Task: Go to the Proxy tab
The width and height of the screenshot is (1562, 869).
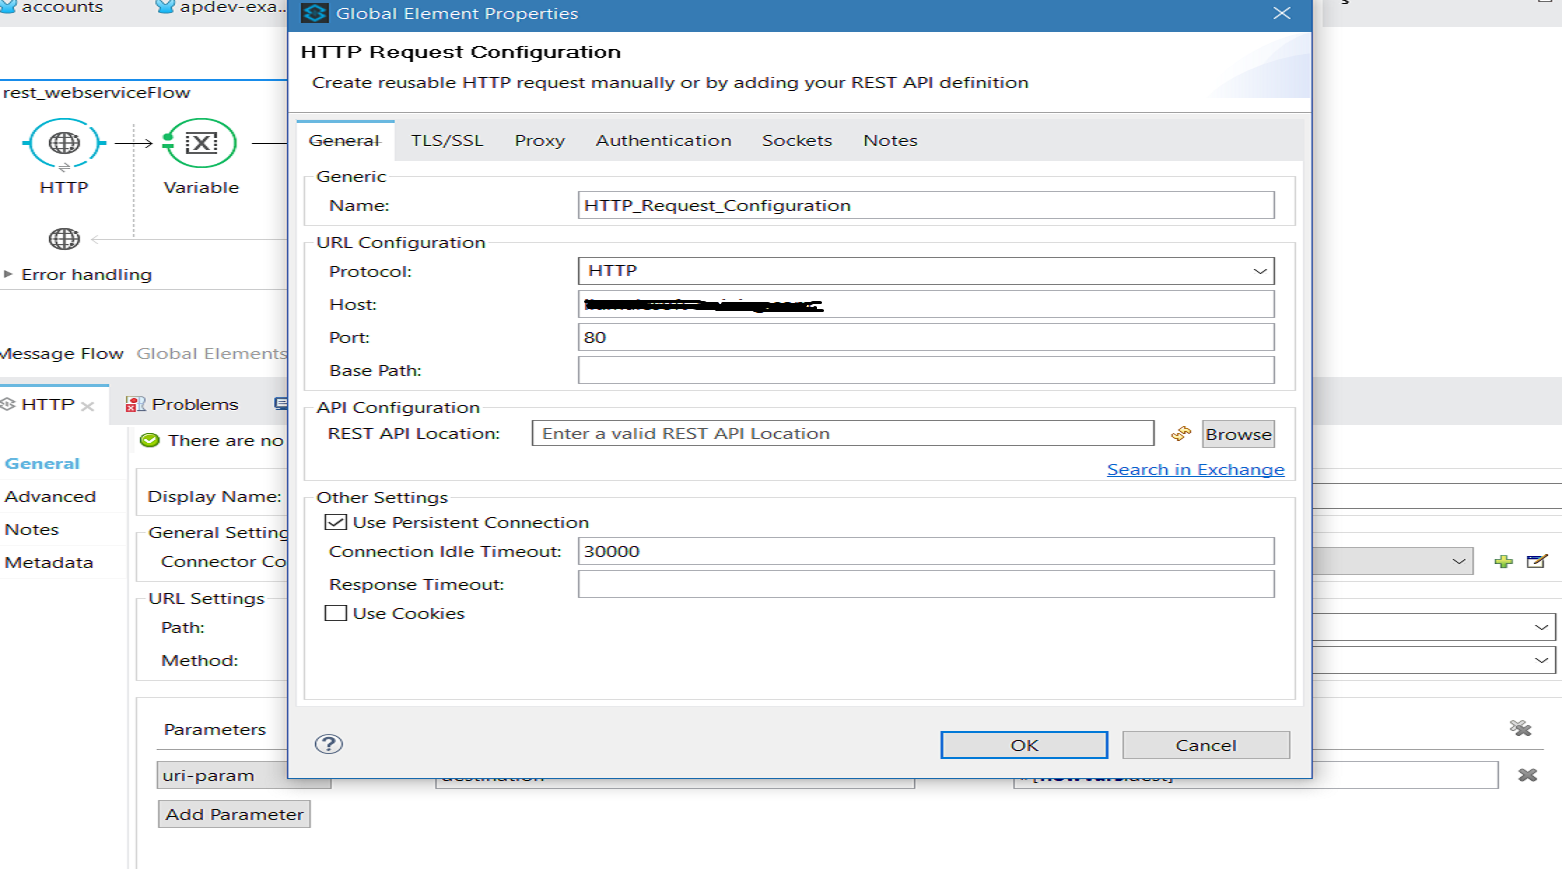Action: pos(539,141)
